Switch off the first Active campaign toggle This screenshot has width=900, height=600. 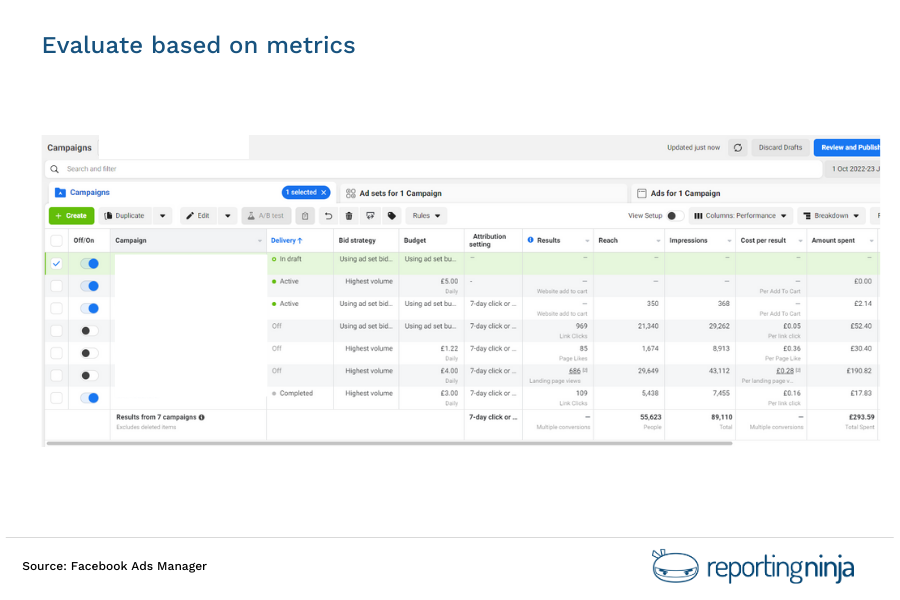pyautogui.click(x=89, y=286)
